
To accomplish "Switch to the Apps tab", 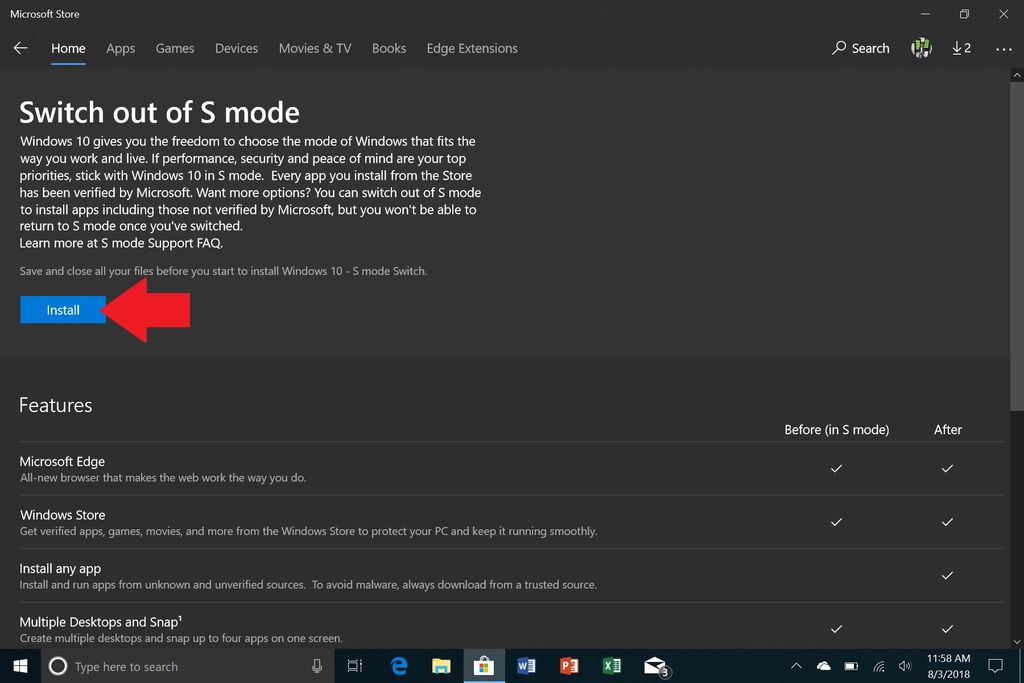I will click(120, 48).
